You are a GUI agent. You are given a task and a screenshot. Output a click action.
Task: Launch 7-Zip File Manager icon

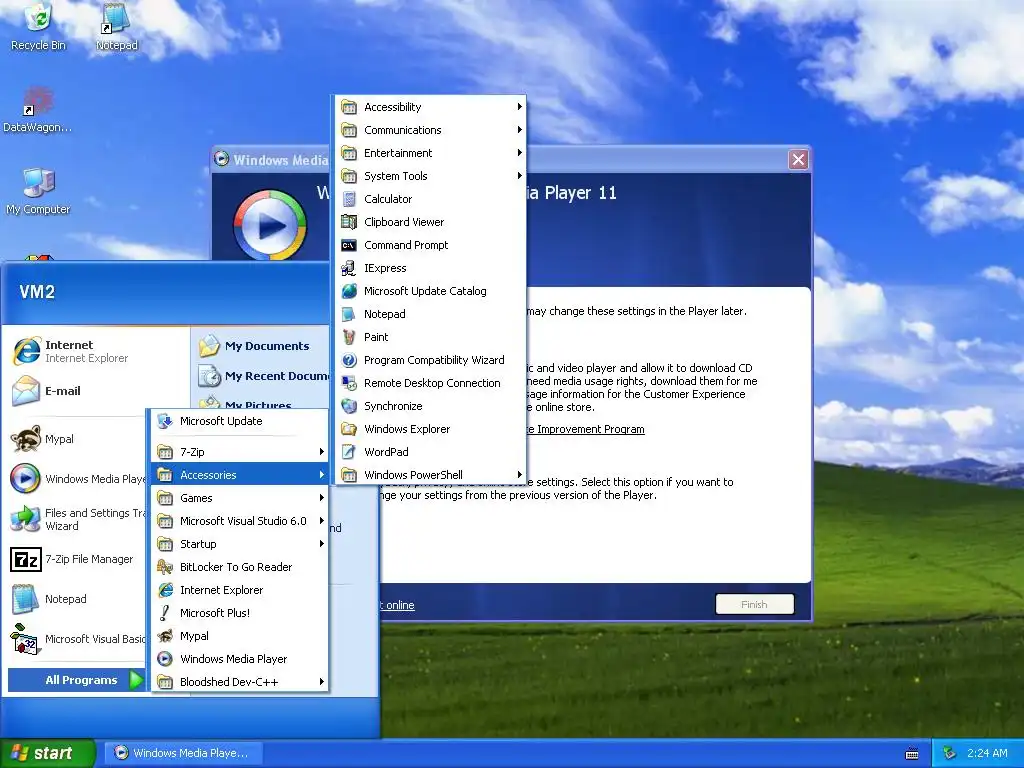[x=26, y=560]
